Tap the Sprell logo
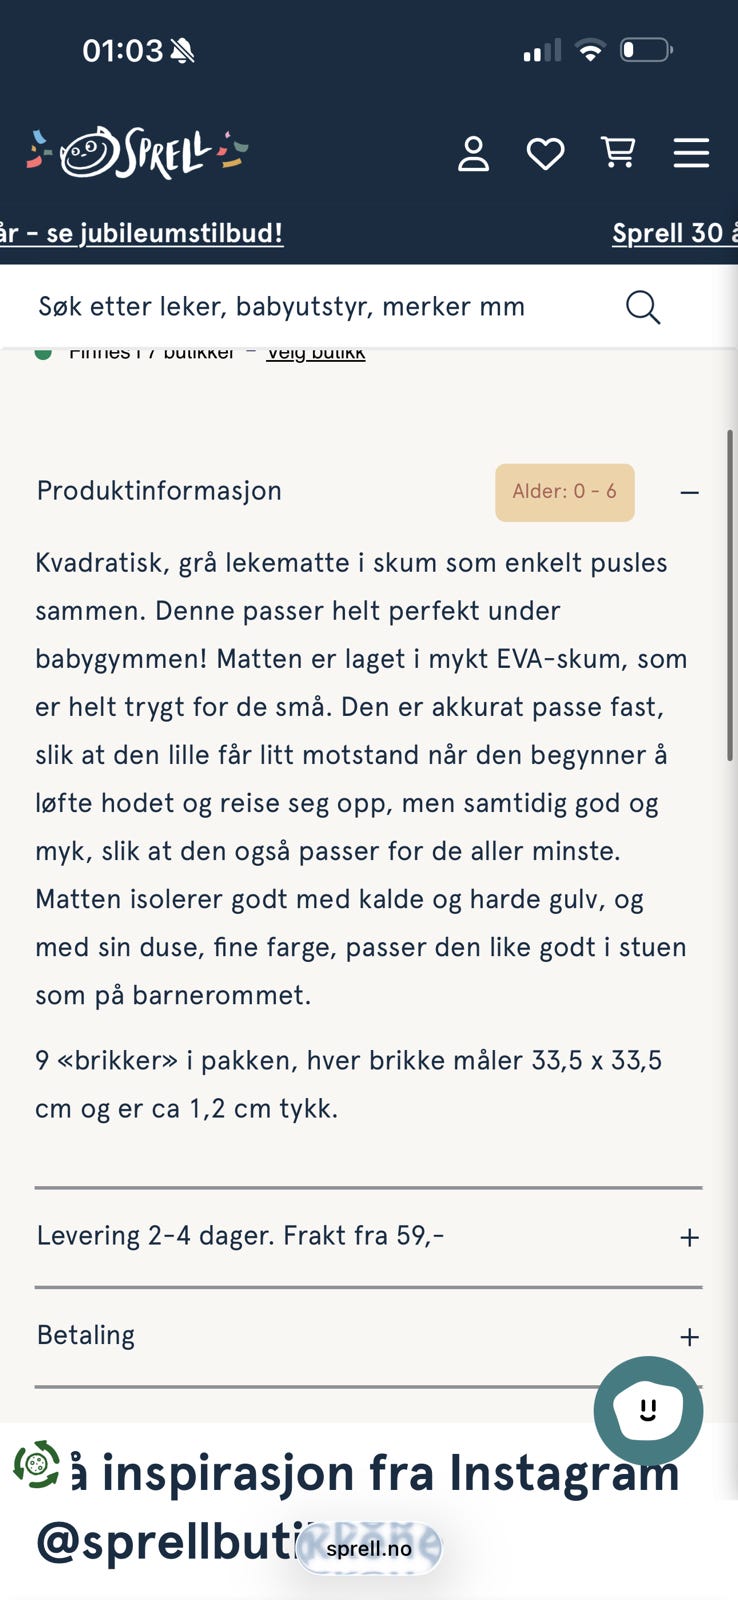 click(x=137, y=153)
